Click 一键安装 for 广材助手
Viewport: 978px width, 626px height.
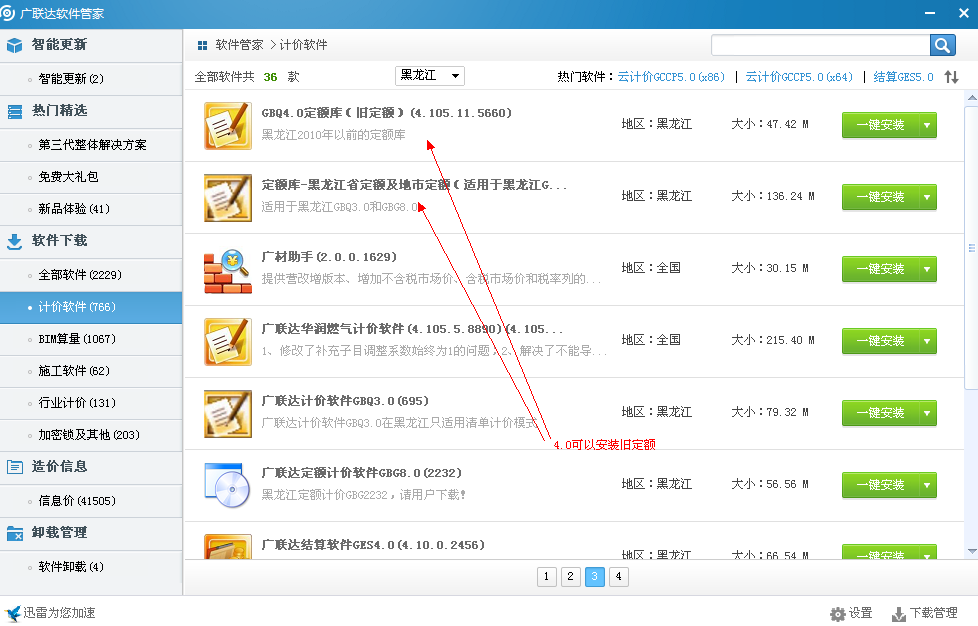tap(880, 269)
